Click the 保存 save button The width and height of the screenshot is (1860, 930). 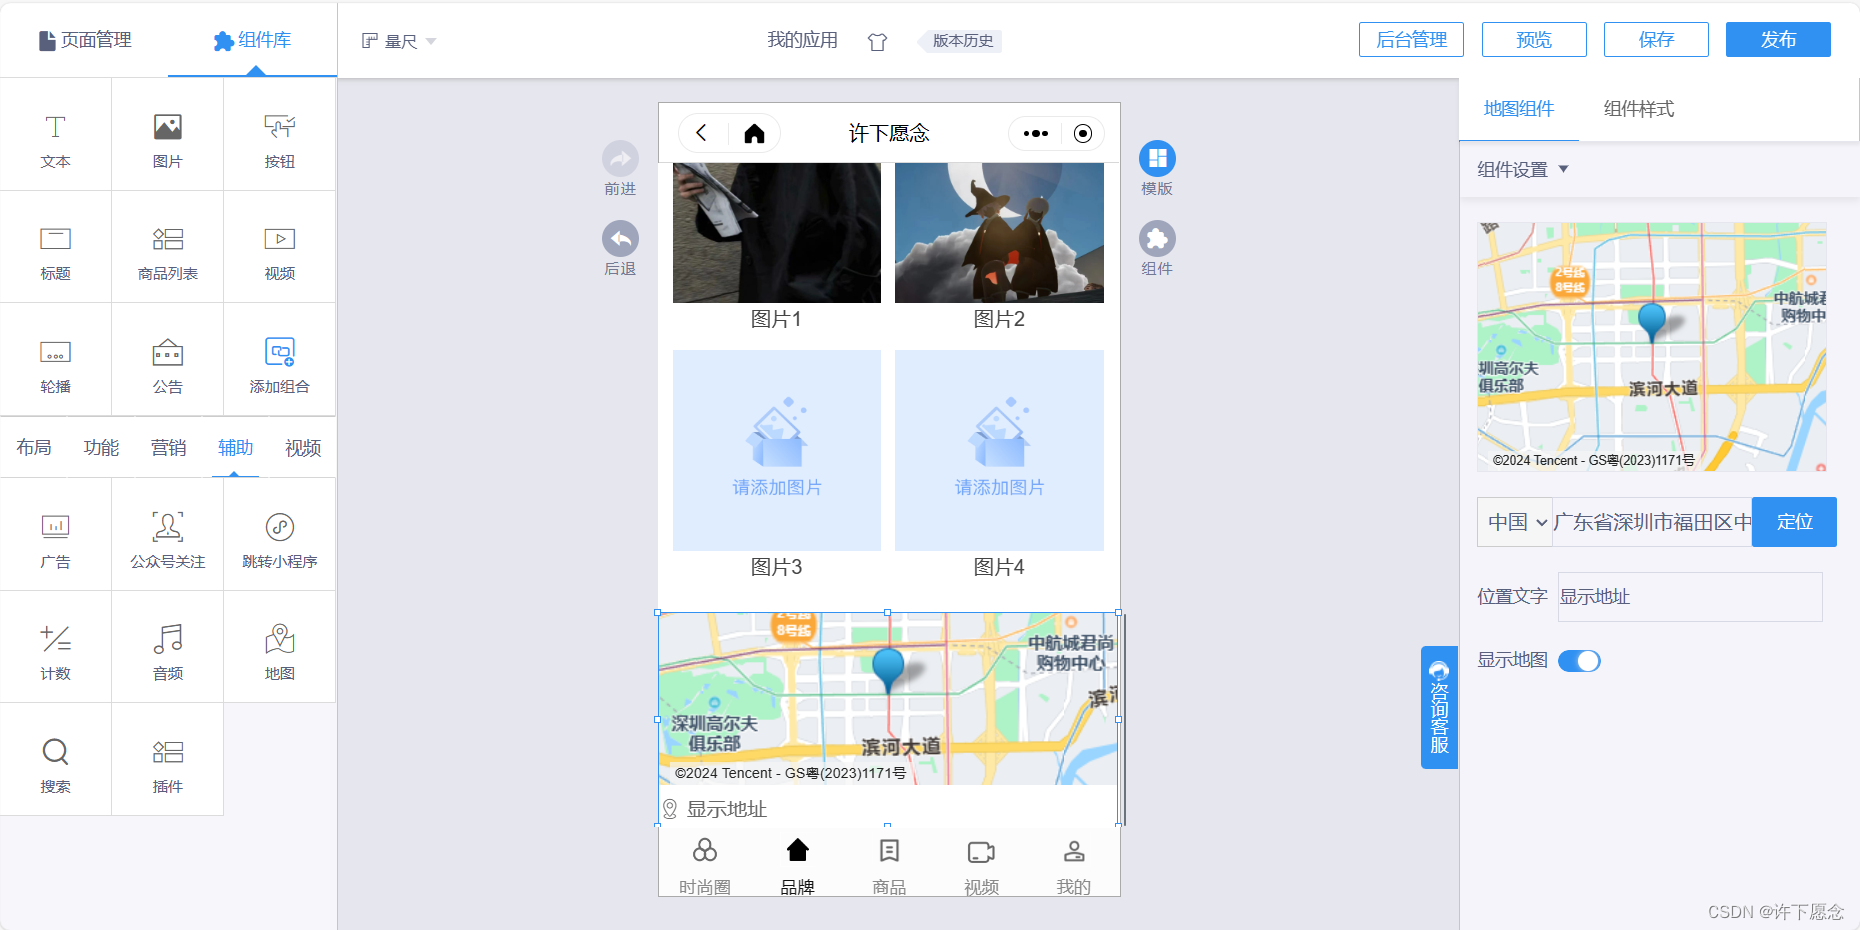point(1656,40)
